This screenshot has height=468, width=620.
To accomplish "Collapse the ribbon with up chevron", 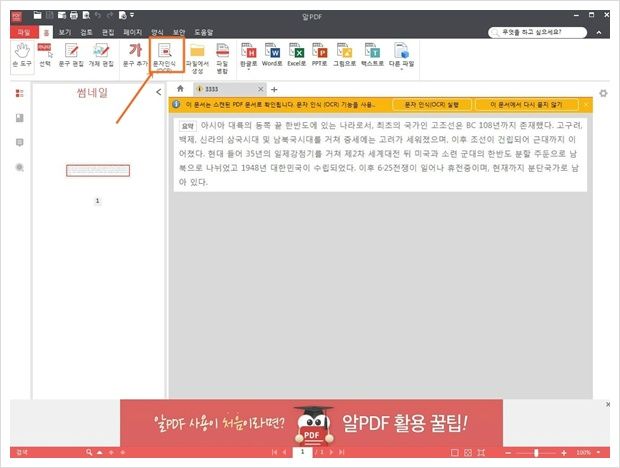I will coord(599,33).
